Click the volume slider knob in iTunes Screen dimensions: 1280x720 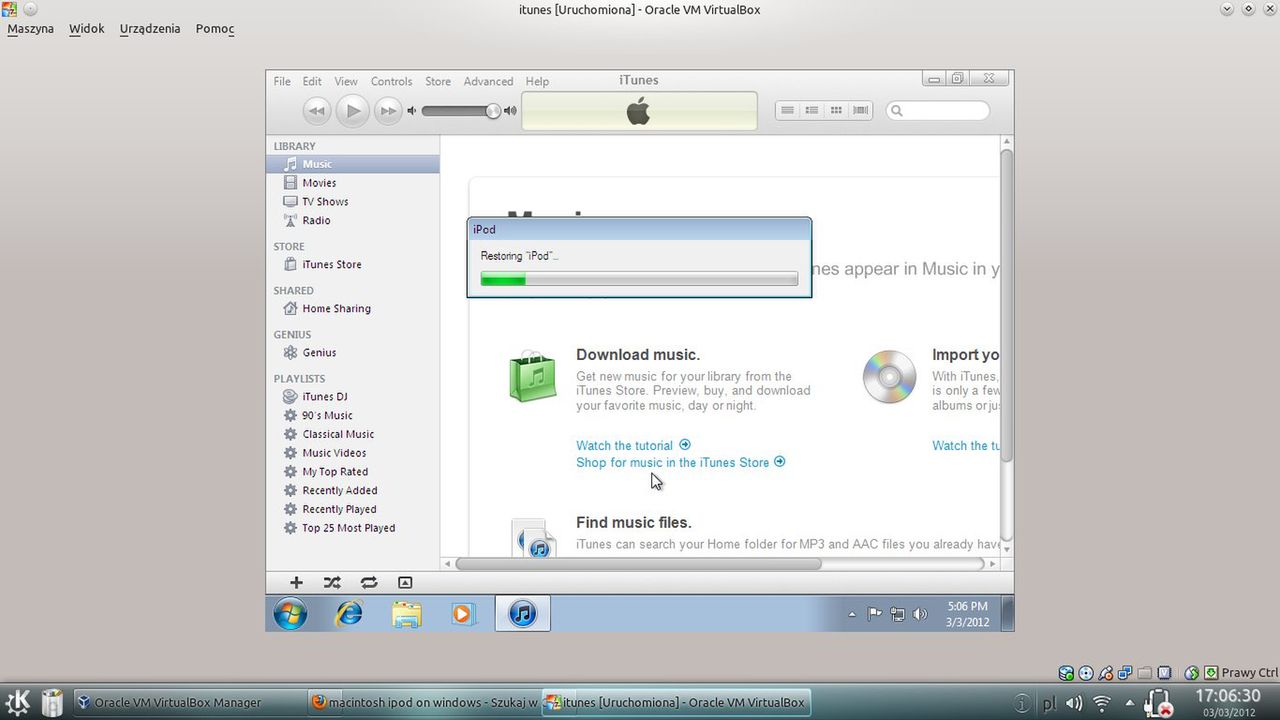tap(493, 111)
